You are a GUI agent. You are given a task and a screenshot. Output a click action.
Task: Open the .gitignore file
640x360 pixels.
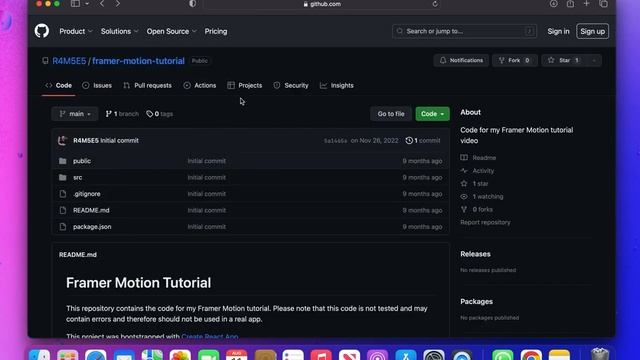[87, 194]
